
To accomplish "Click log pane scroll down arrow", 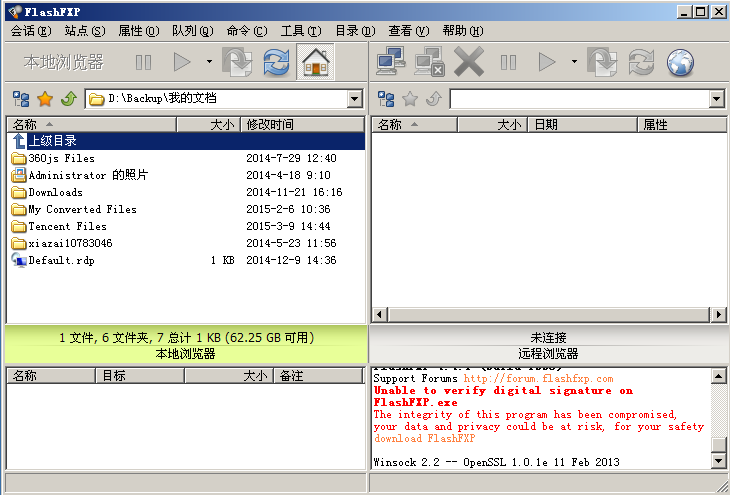I will [718, 461].
